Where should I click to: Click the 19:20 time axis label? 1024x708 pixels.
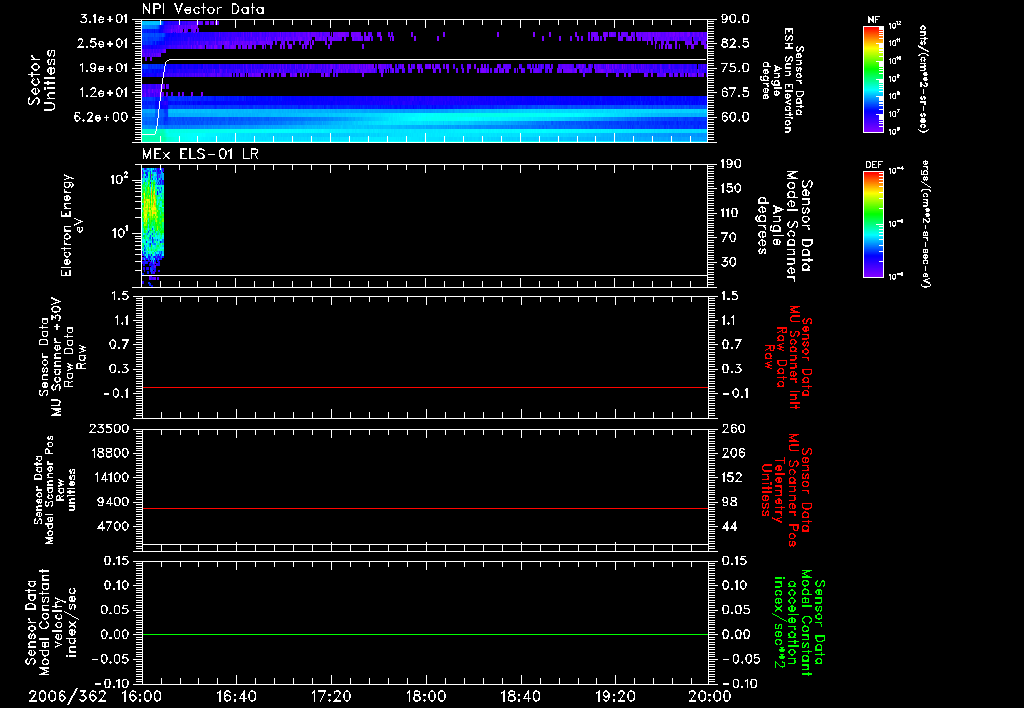[x=615, y=696]
